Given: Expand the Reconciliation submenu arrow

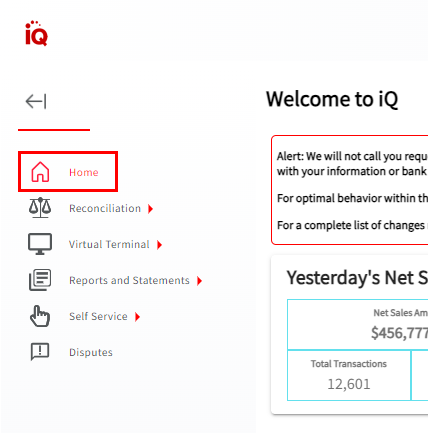Looking at the screenshot, I should click(x=151, y=209).
